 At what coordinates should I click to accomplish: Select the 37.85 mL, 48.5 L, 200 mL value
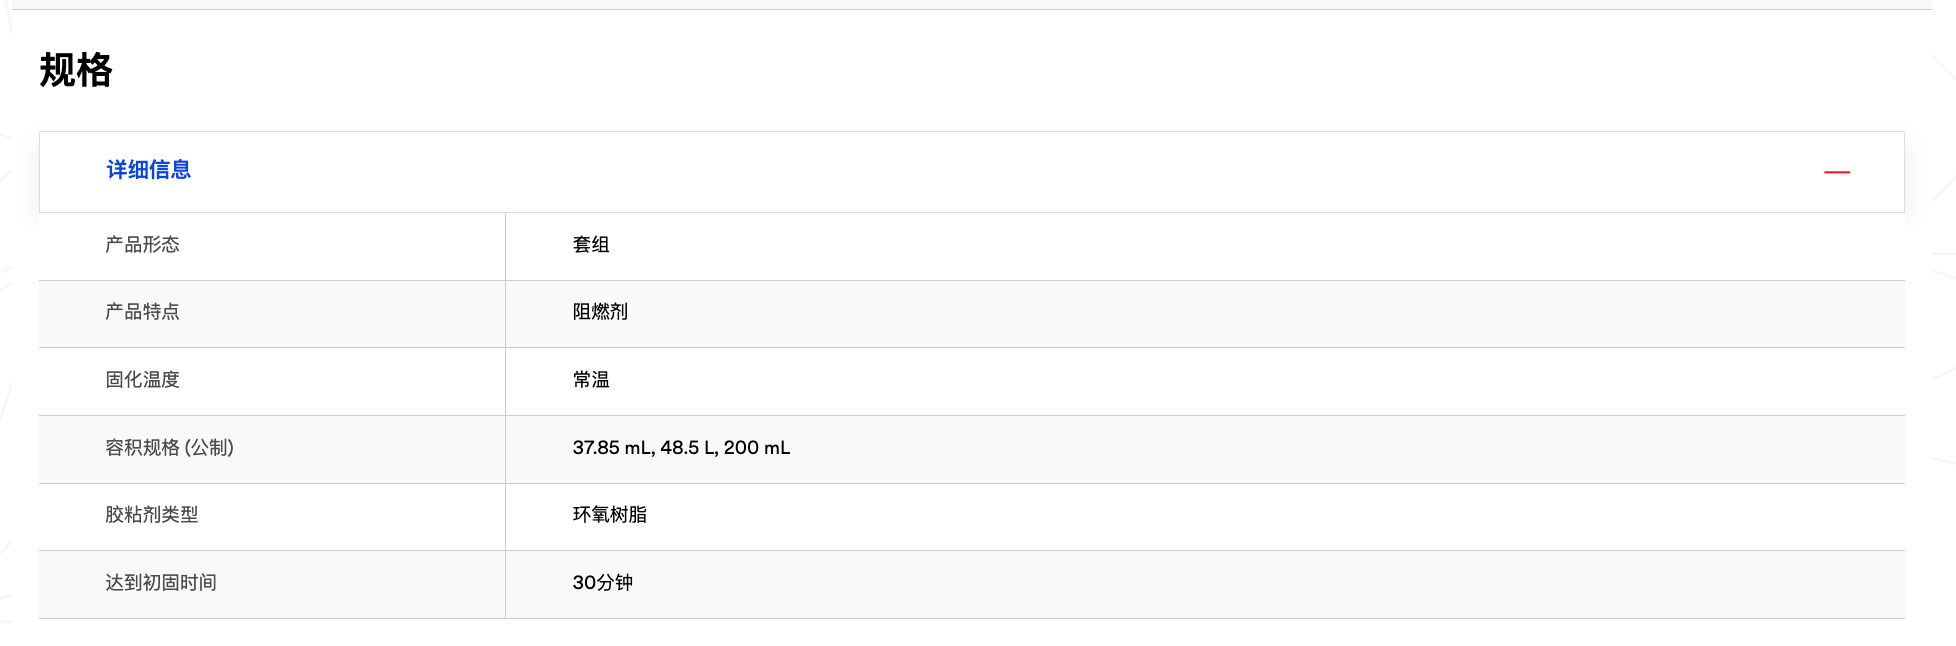[681, 448]
